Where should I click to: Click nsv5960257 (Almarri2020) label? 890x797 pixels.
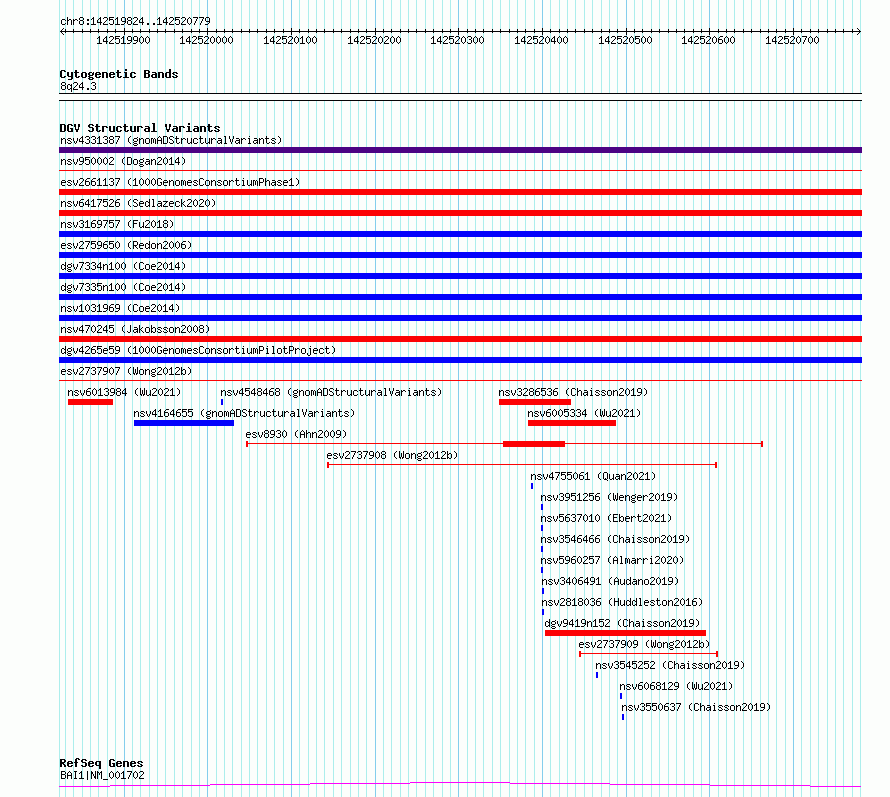point(612,560)
